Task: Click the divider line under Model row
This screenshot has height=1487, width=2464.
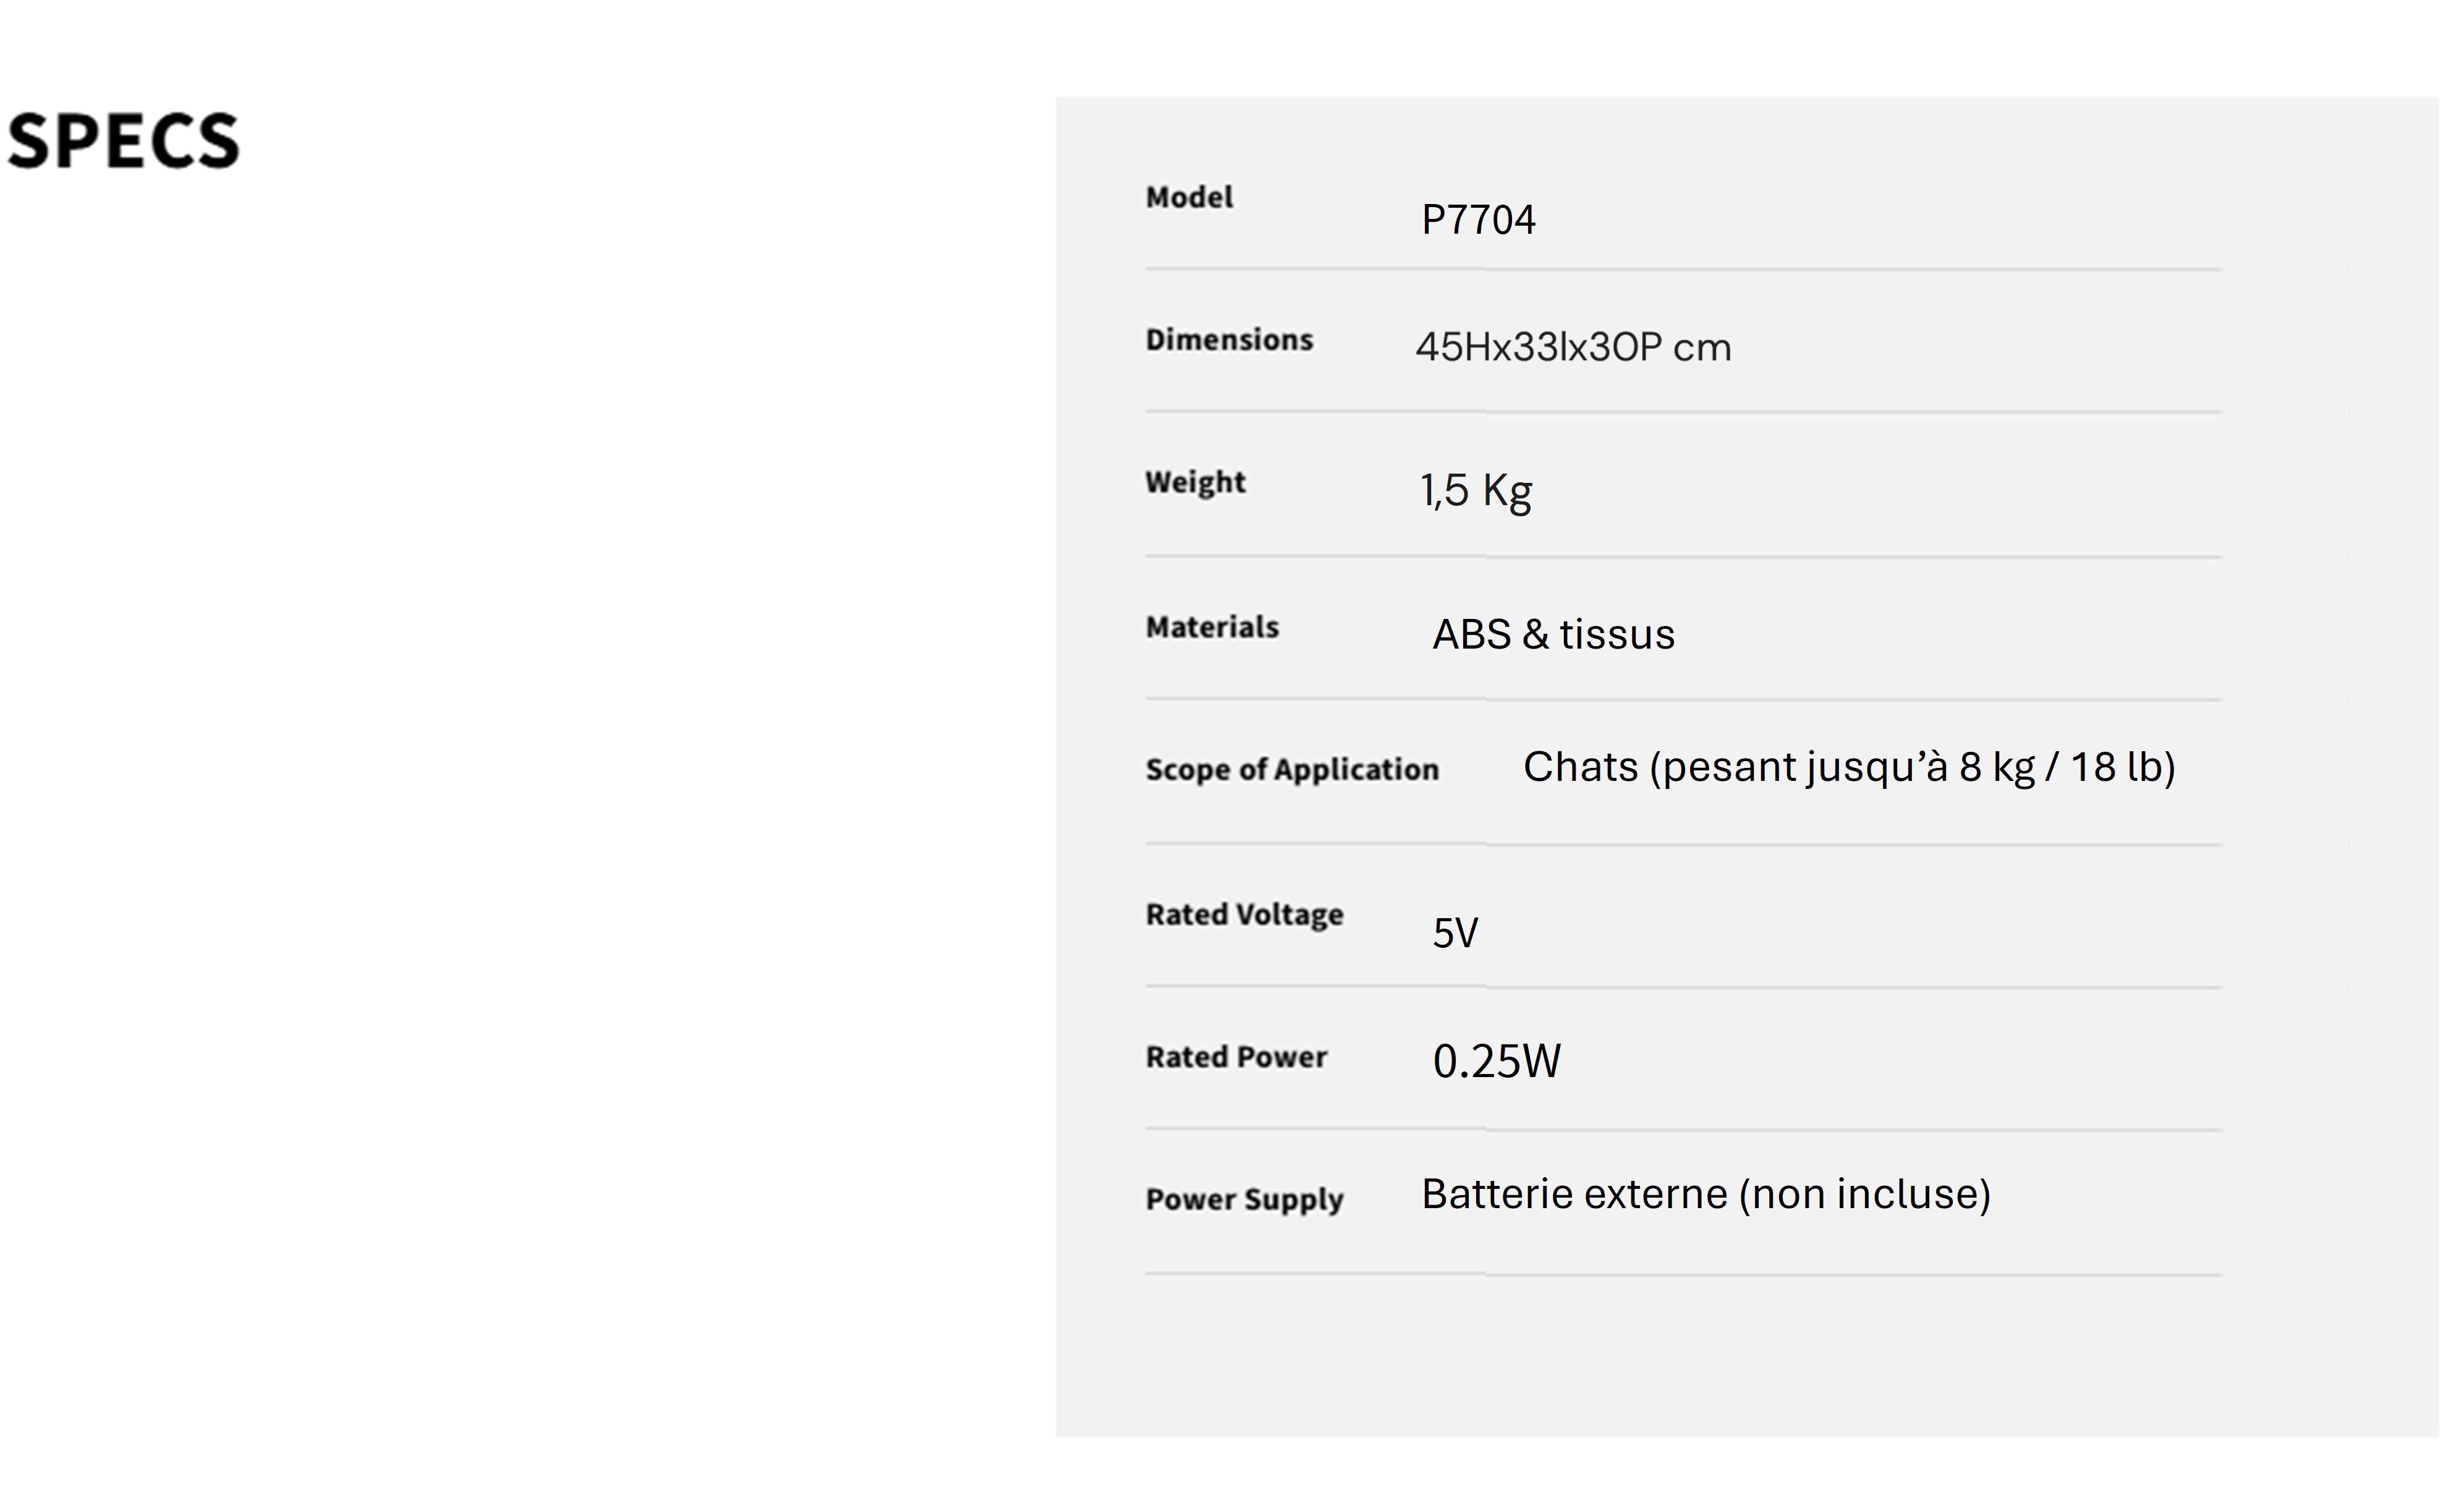Action: 1682,269
